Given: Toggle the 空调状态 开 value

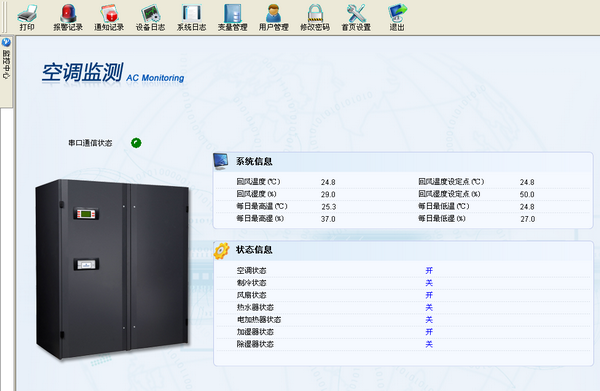Looking at the screenshot, I should point(429,270).
